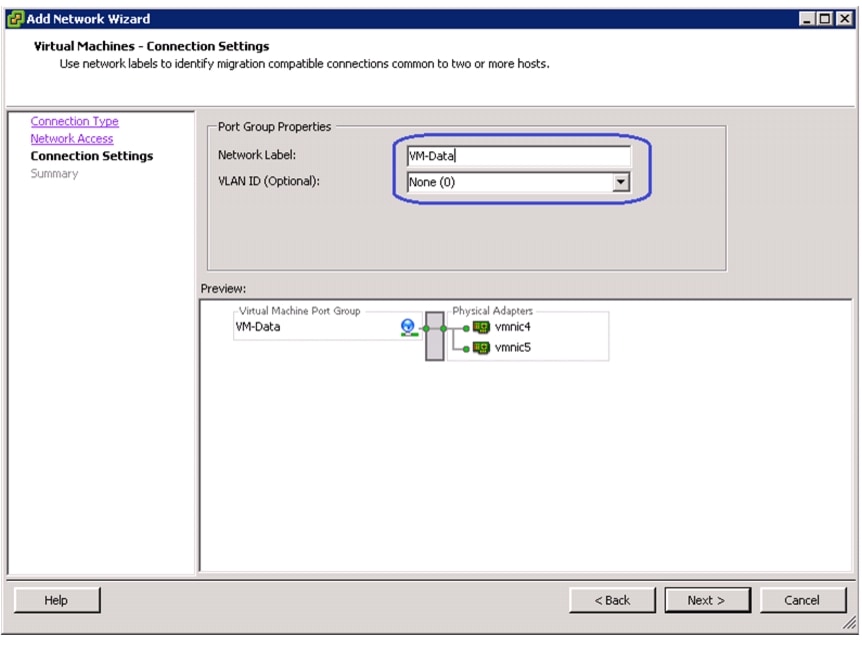Image resolution: width=862 pixels, height=661 pixels.
Task: Click the virtual switch block in the preview
Action: (434, 336)
